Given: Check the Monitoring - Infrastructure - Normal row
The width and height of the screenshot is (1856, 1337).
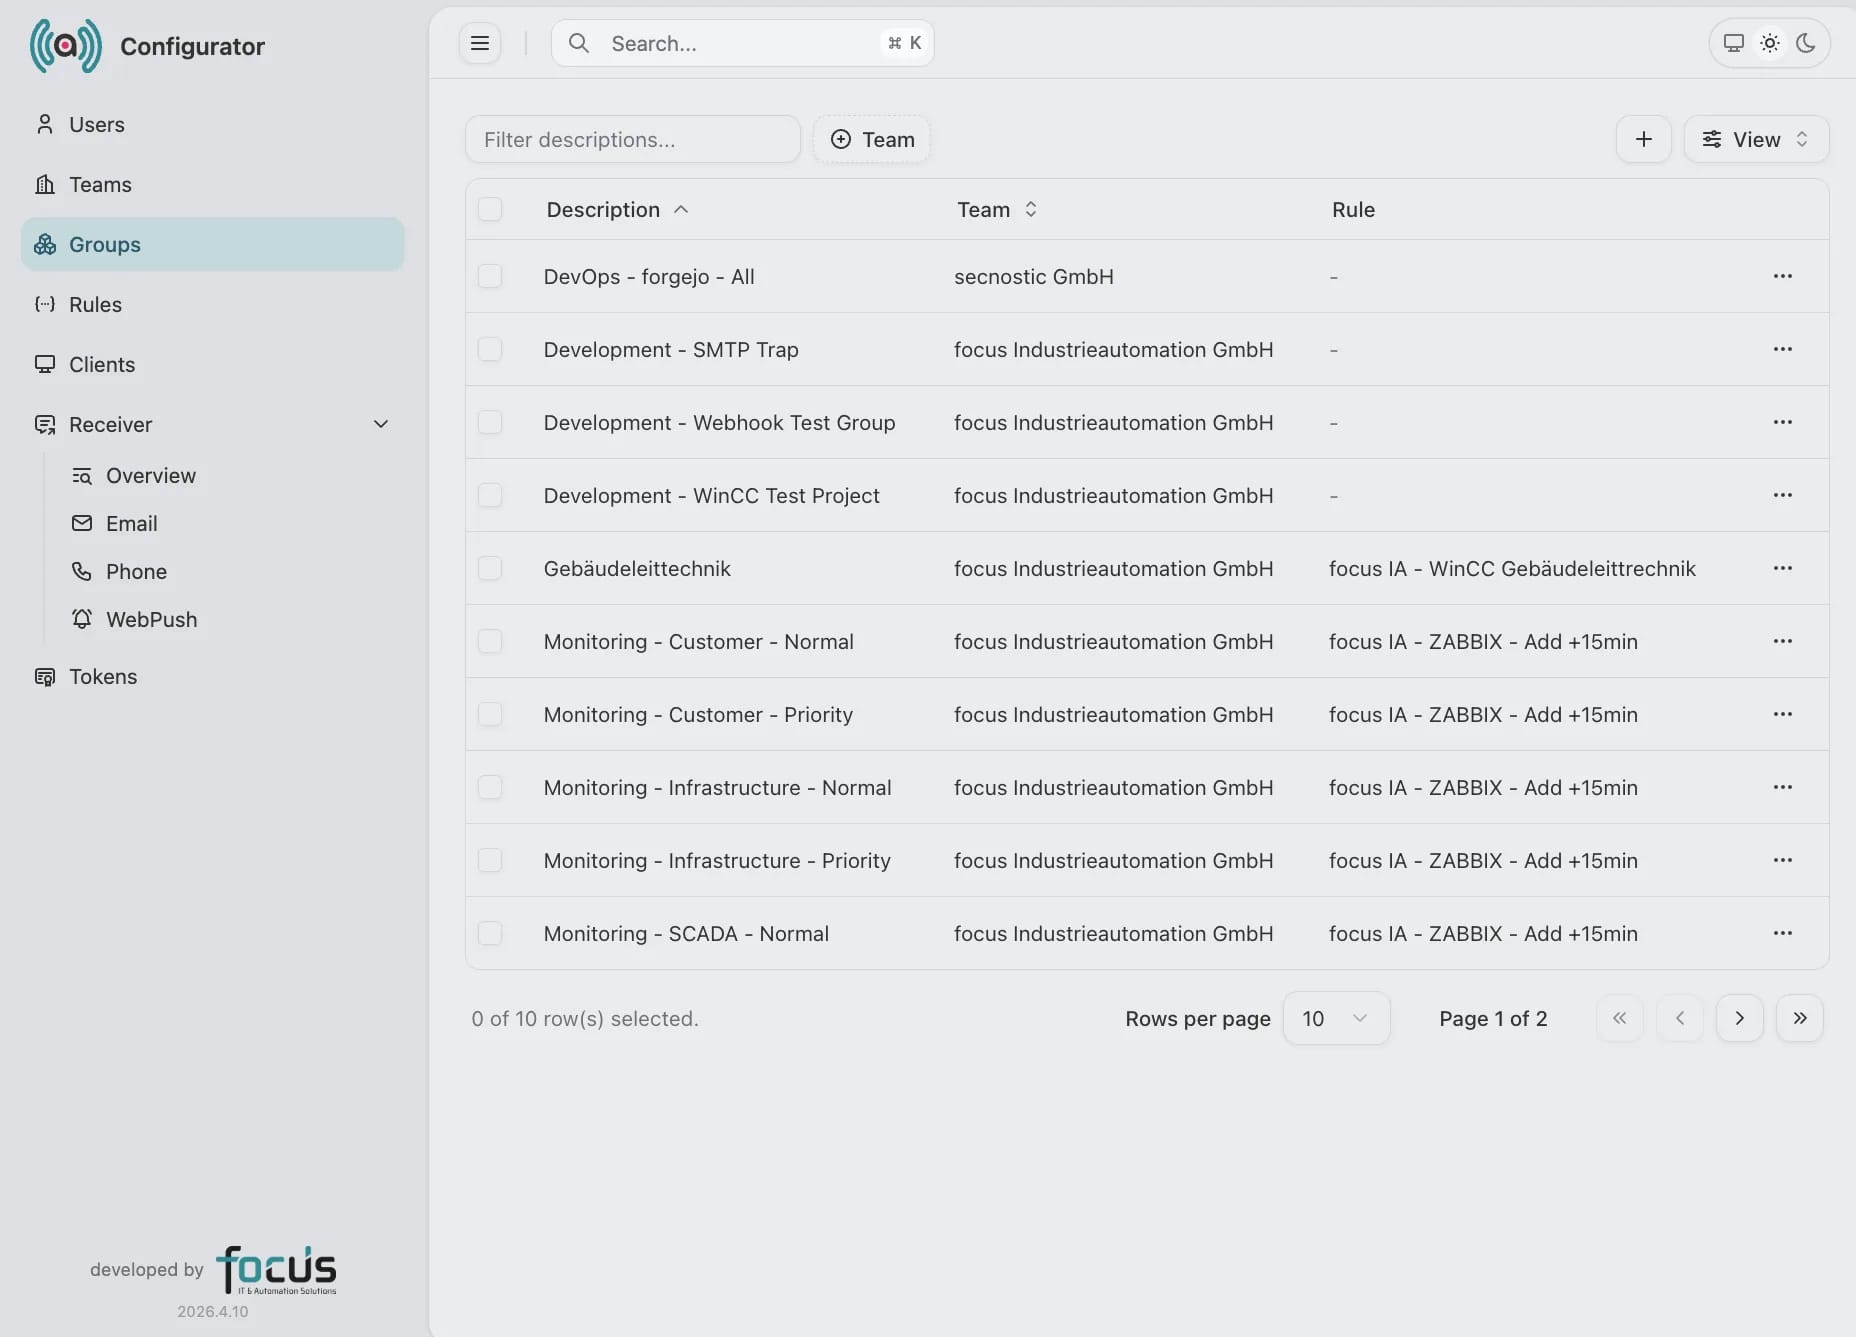Looking at the screenshot, I should [x=490, y=787].
